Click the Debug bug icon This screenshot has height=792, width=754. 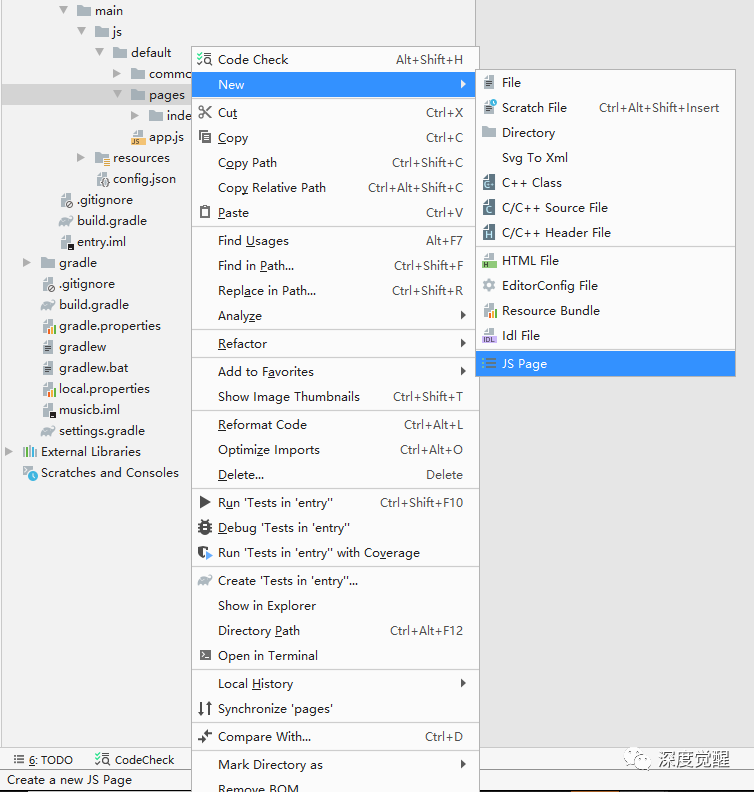[x=205, y=527]
